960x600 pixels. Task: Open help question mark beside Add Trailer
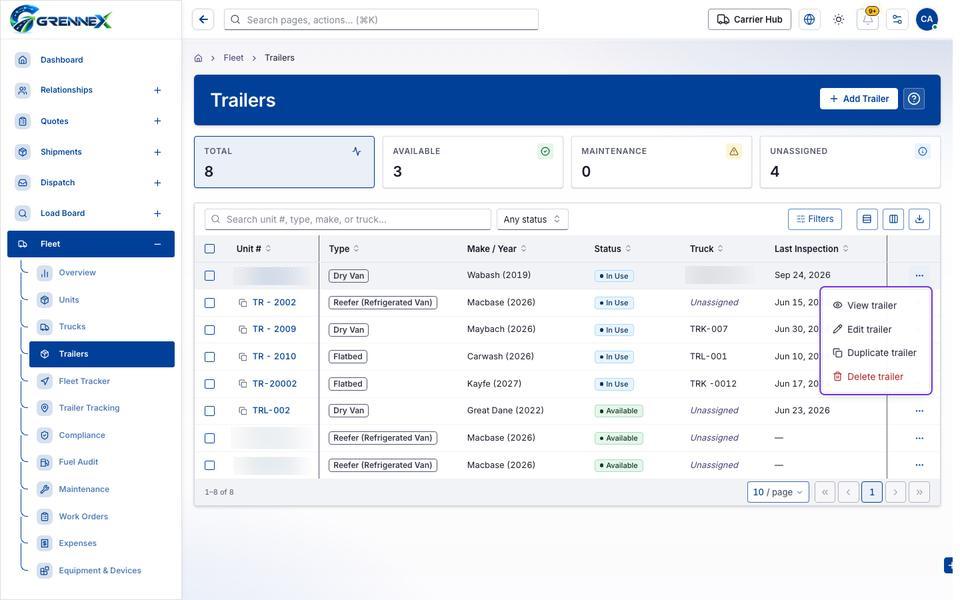coord(914,99)
